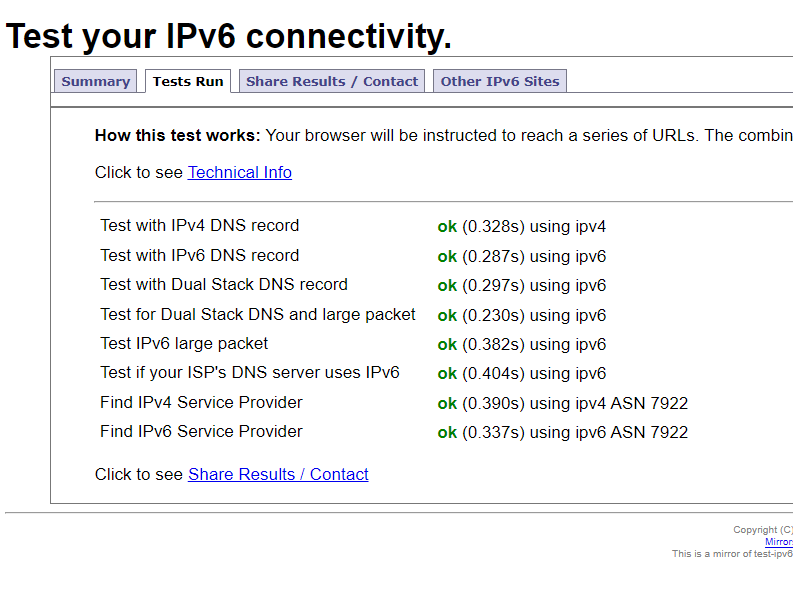The image size is (793, 592).
Task: Click the "Test your IPv6 connectivity" heading
Action: coord(229,36)
